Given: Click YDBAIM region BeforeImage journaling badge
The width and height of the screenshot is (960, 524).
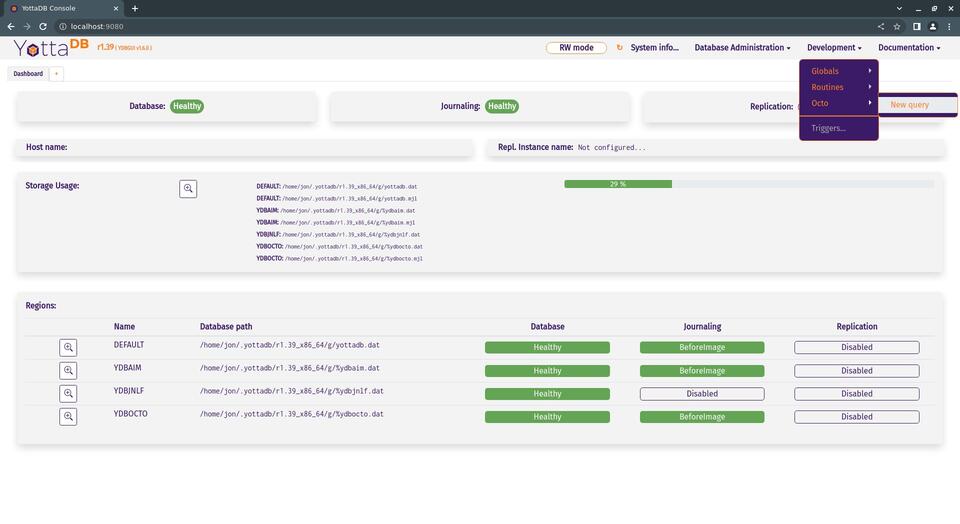Looking at the screenshot, I should [702, 370].
